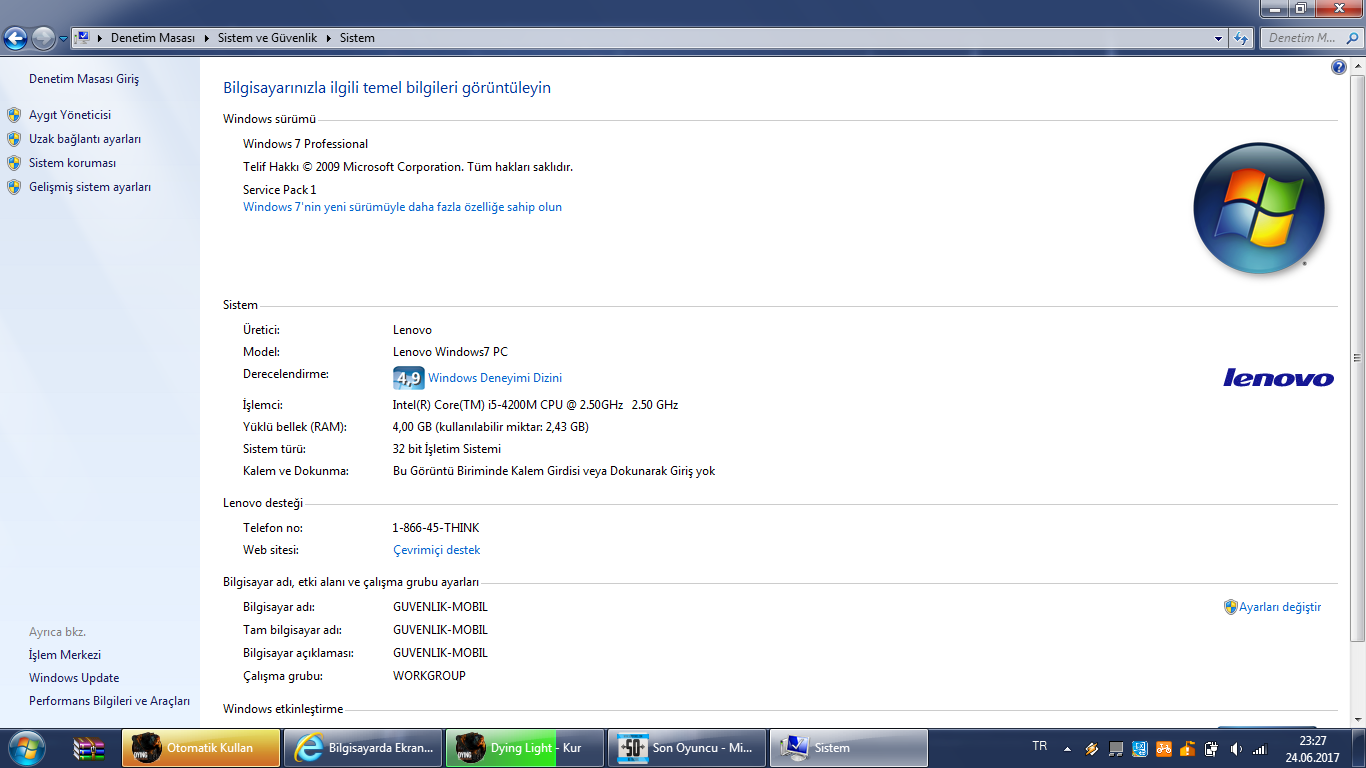
Task: Click the forward navigation arrow button
Action: click(43, 38)
